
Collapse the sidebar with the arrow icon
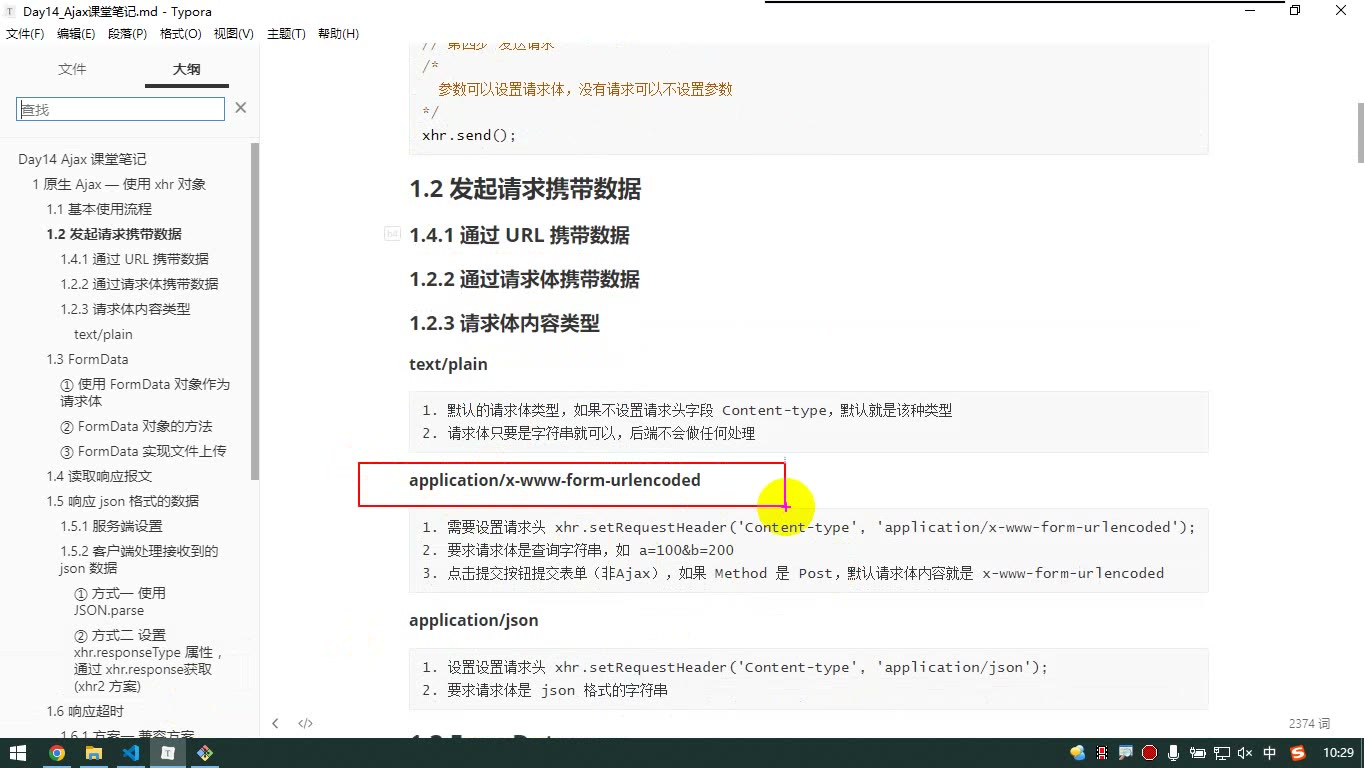tap(275, 723)
